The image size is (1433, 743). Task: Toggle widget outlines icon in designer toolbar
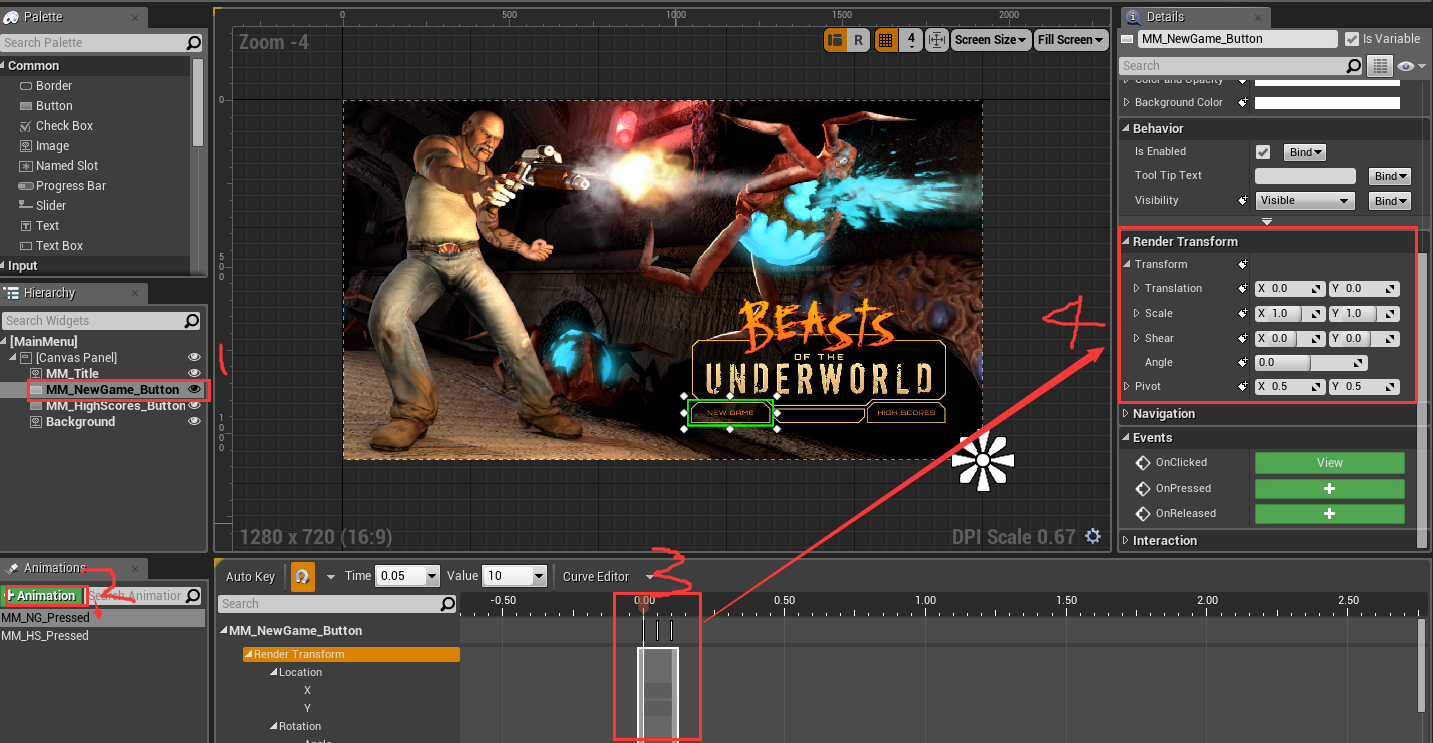pyautogui.click(x=836, y=40)
